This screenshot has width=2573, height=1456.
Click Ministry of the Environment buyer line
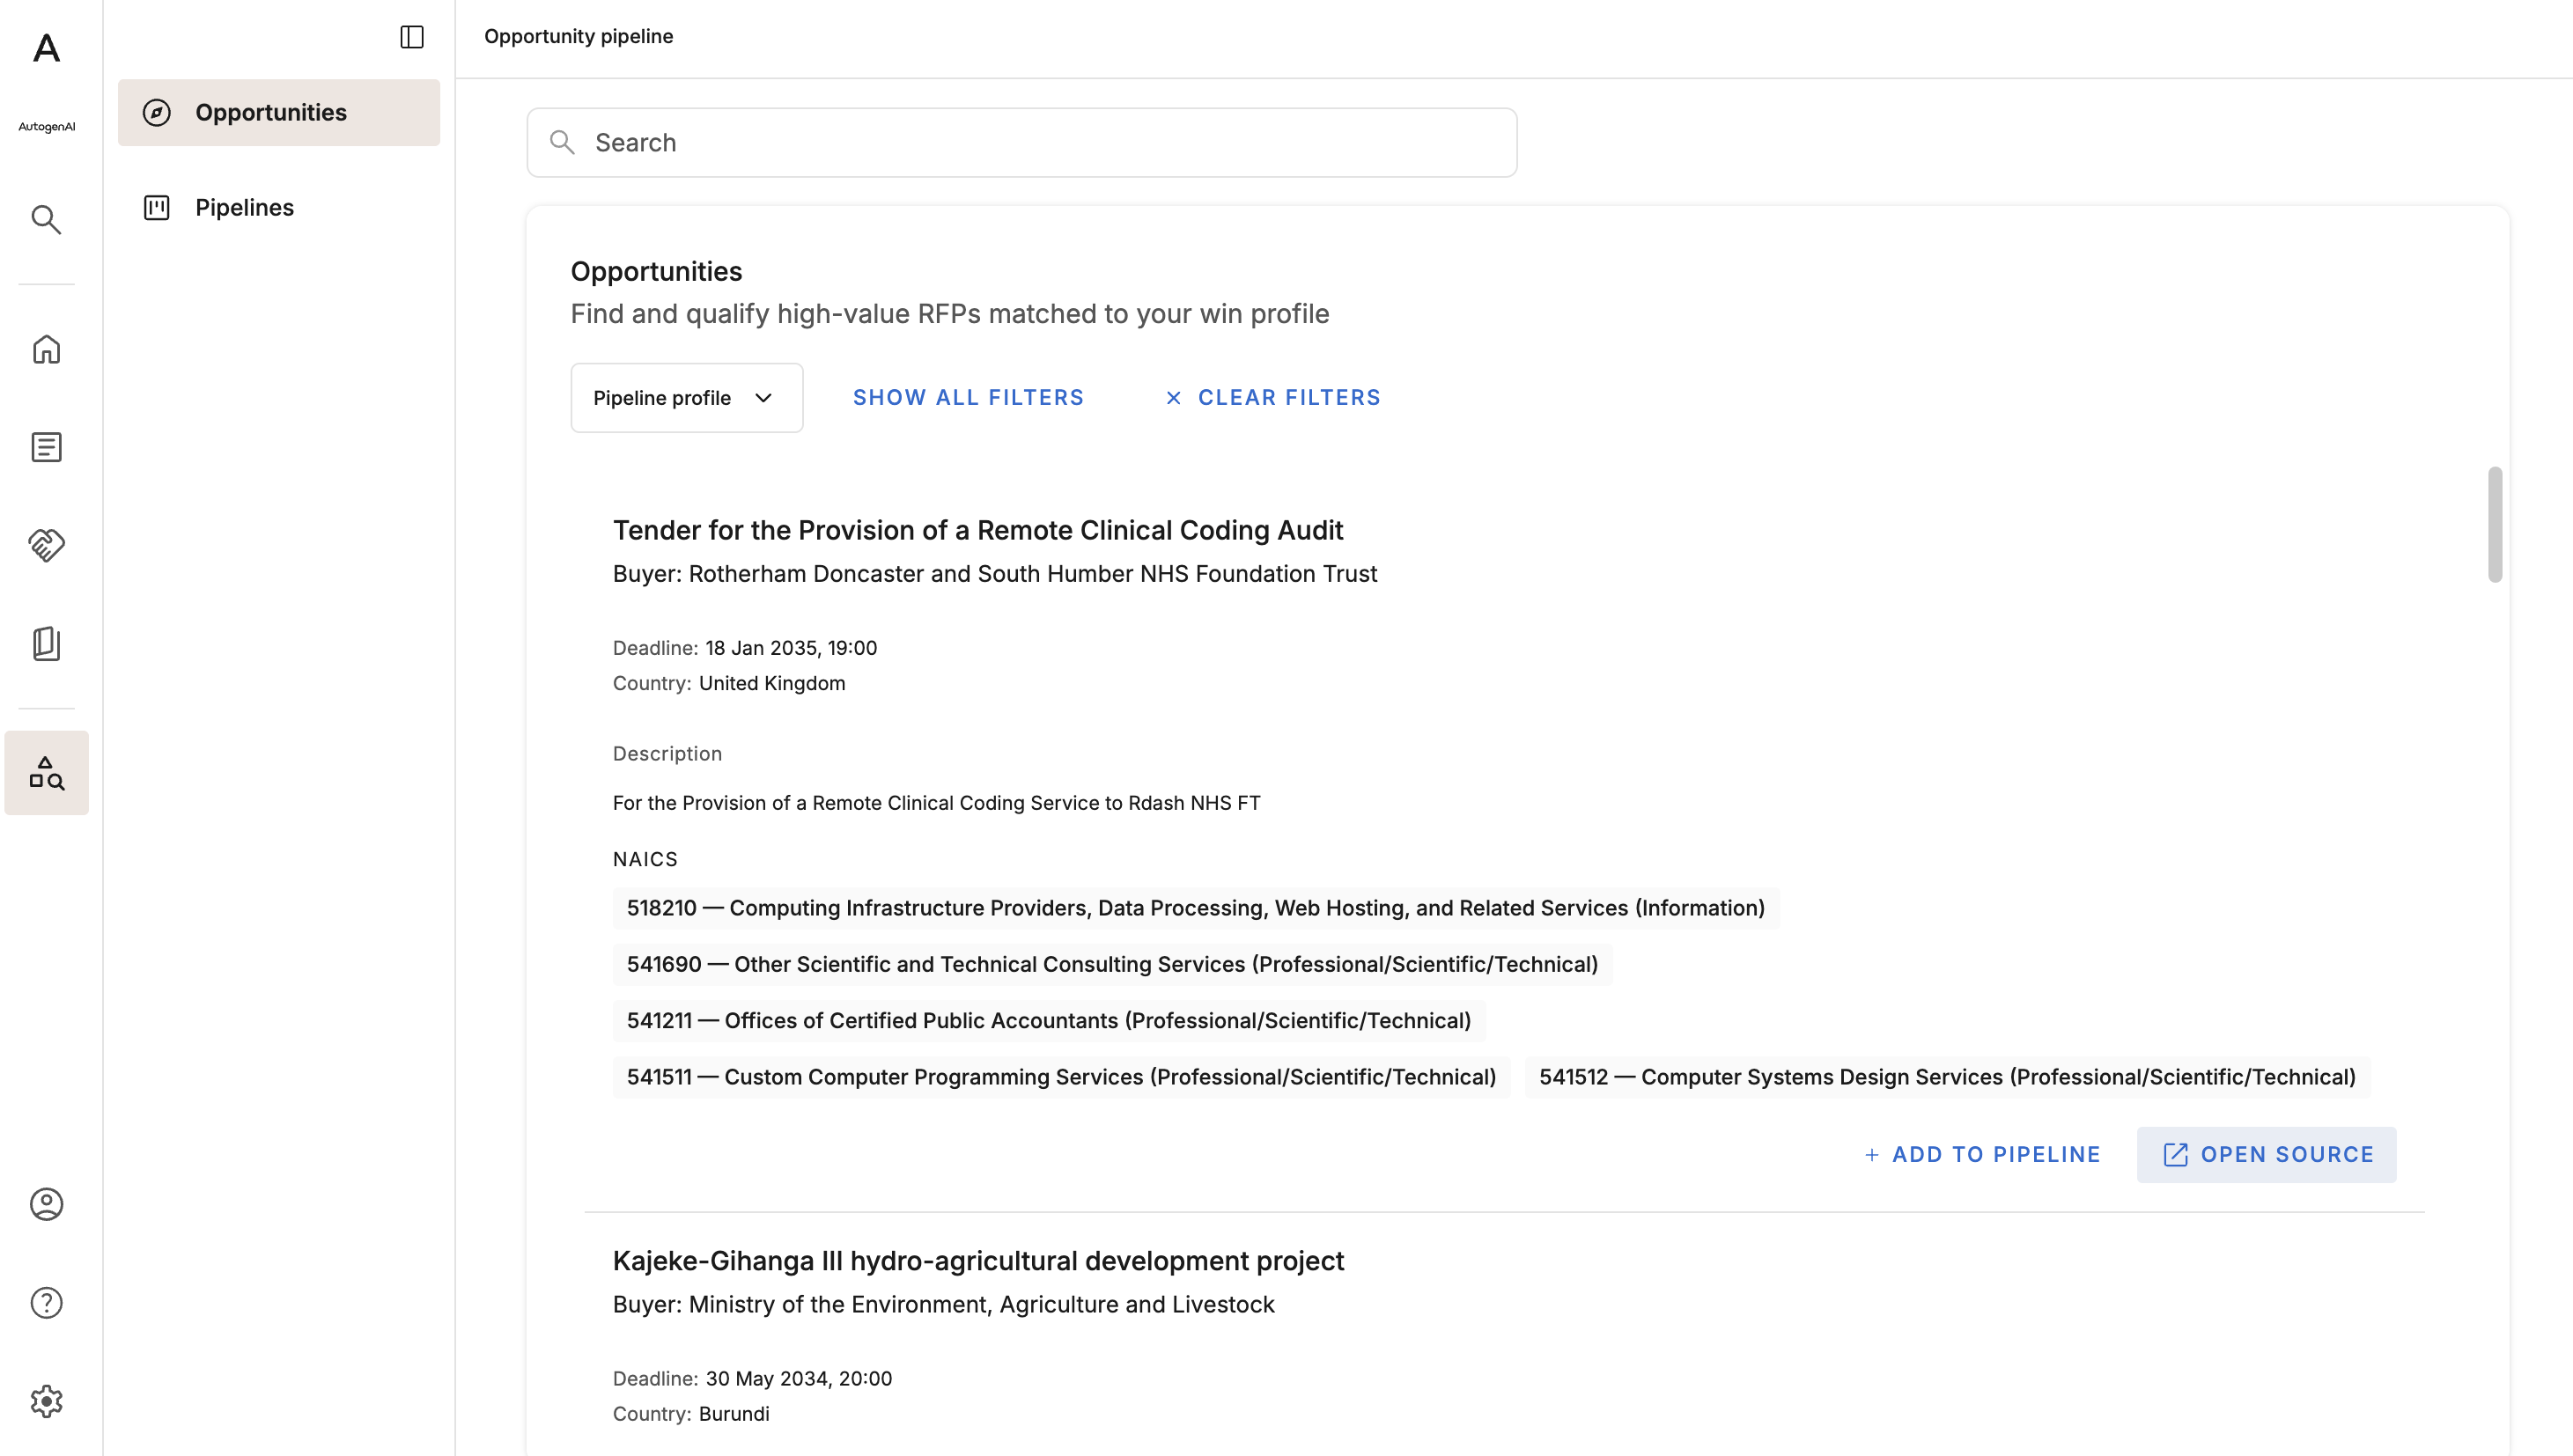pyautogui.click(x=943, y=1305)
